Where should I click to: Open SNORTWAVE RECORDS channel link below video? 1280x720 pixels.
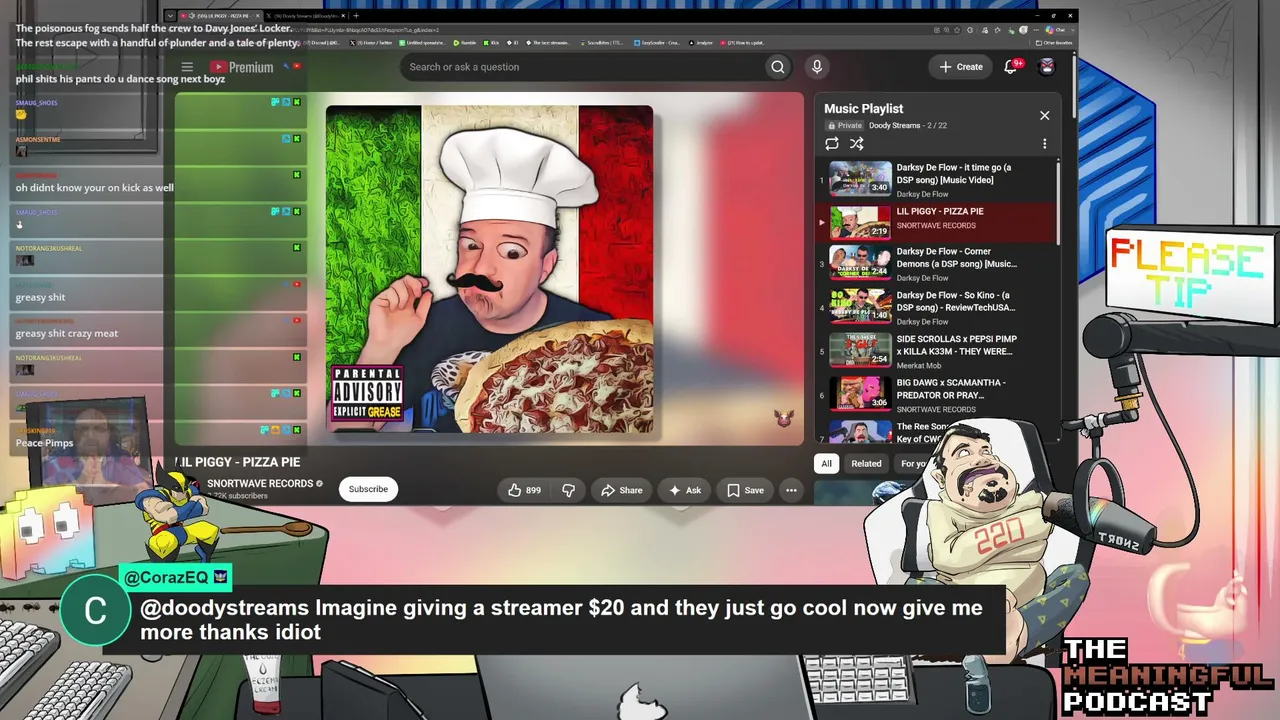click(260, 484)
